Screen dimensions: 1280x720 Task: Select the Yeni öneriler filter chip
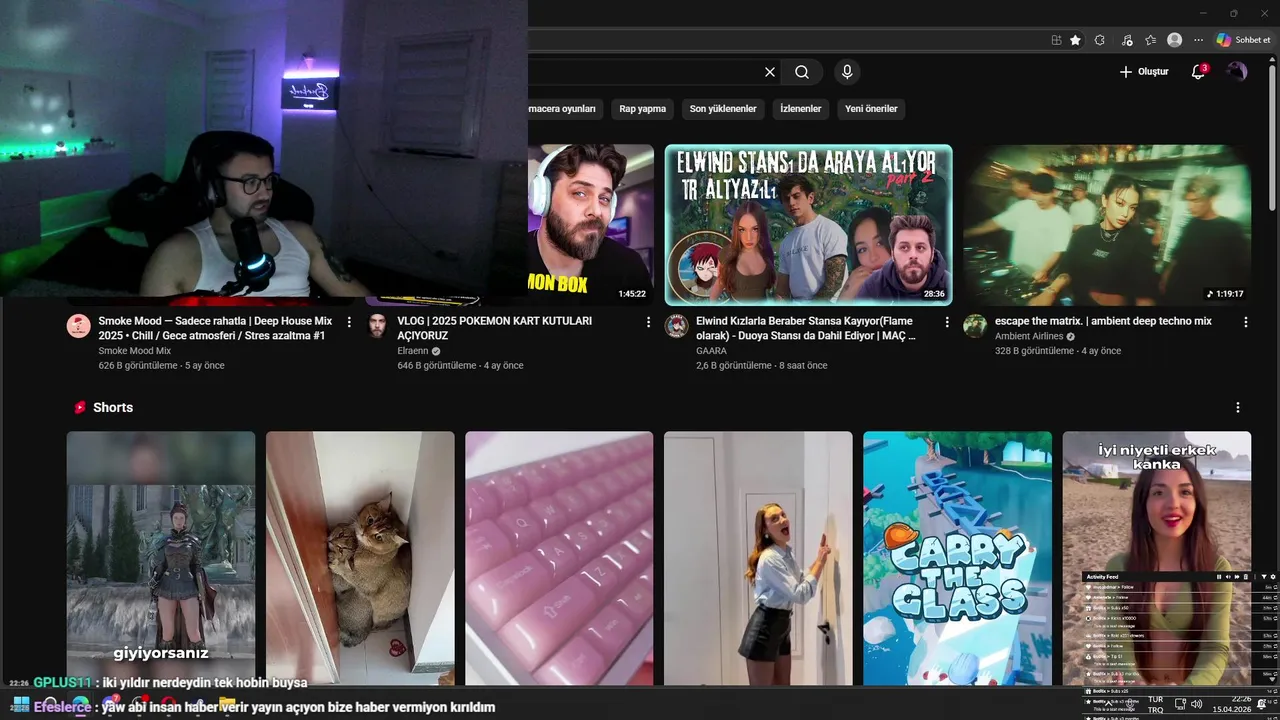click(871, 109)
